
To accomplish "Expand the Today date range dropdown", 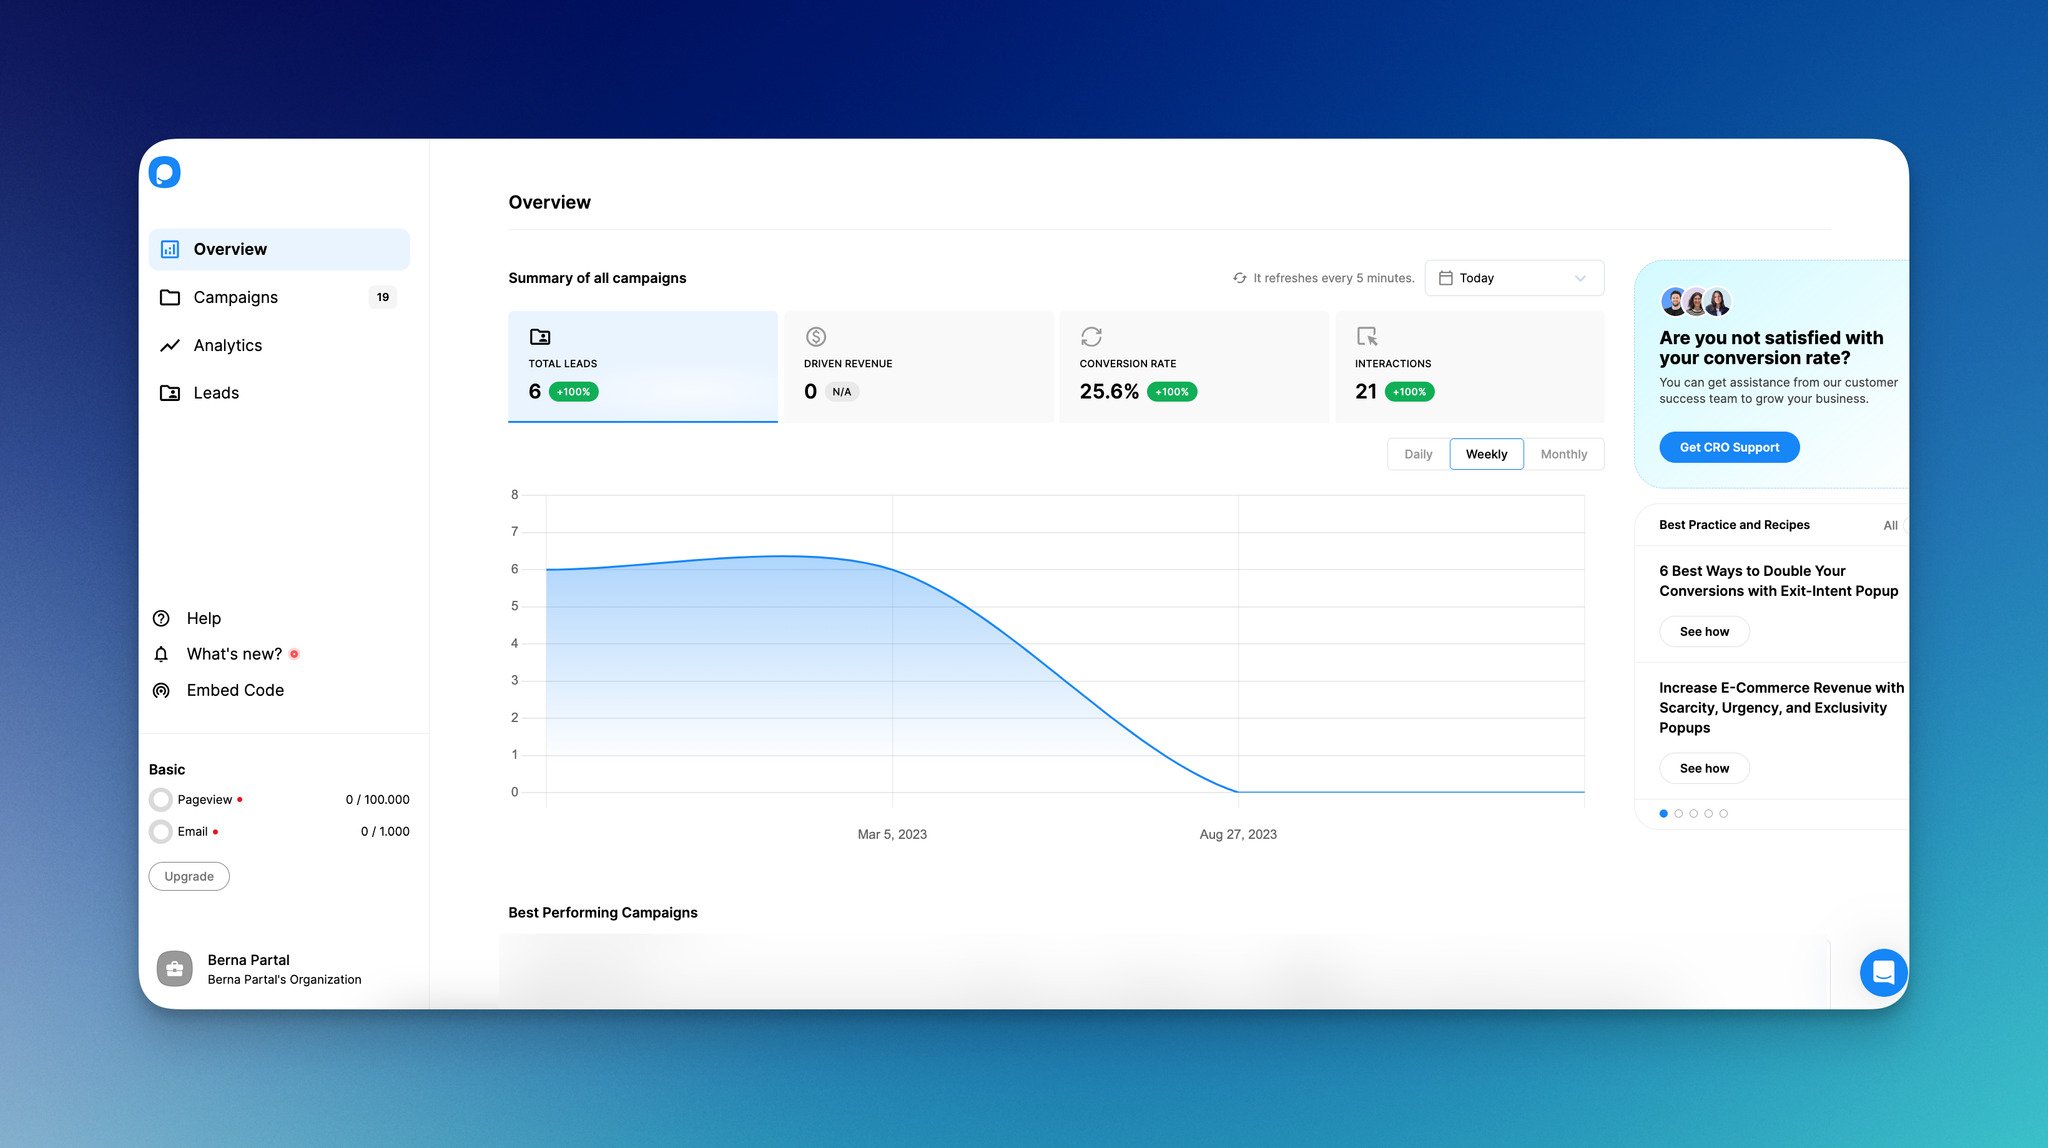I will pyautogui.click(x=1513, y=278).
